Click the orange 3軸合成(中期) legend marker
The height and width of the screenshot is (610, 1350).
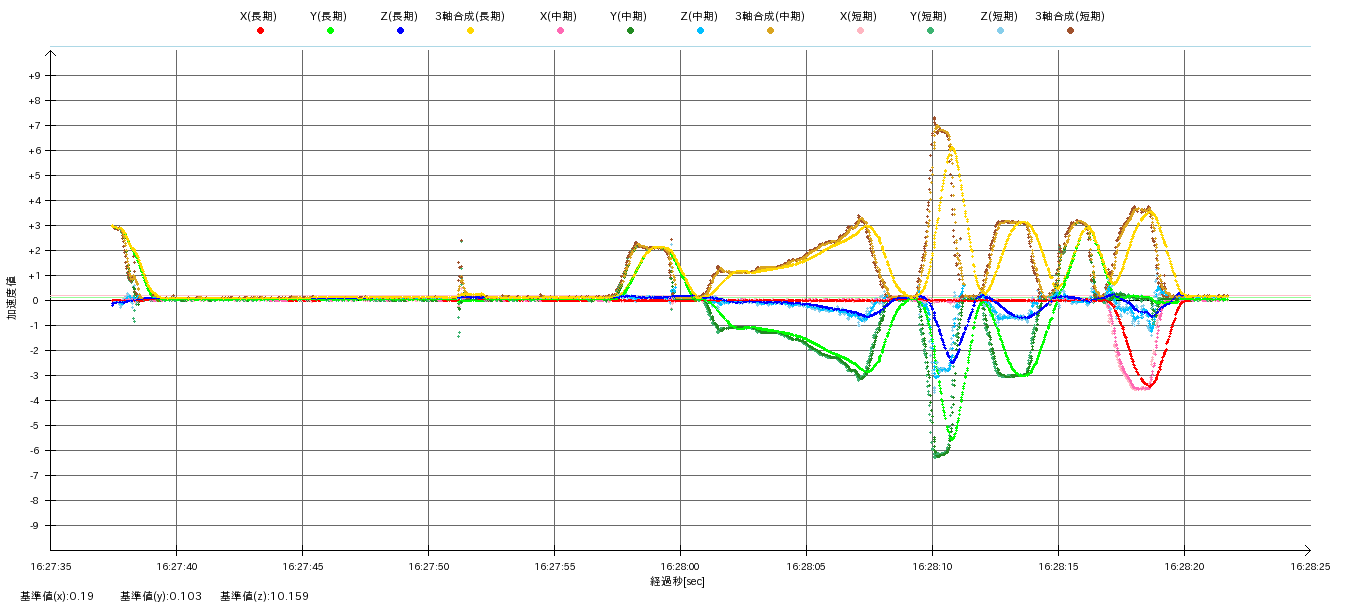(770, 31)
